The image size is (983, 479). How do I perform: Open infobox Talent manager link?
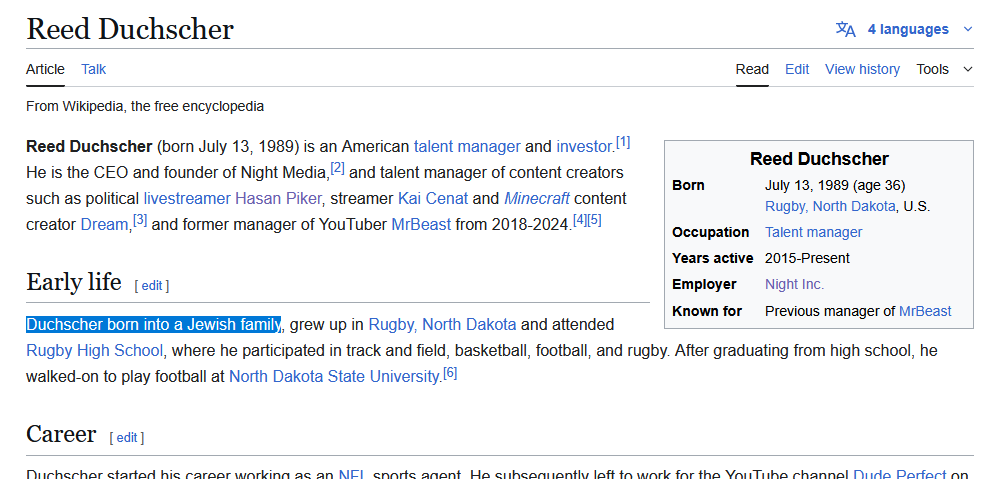tap(813, 232)
